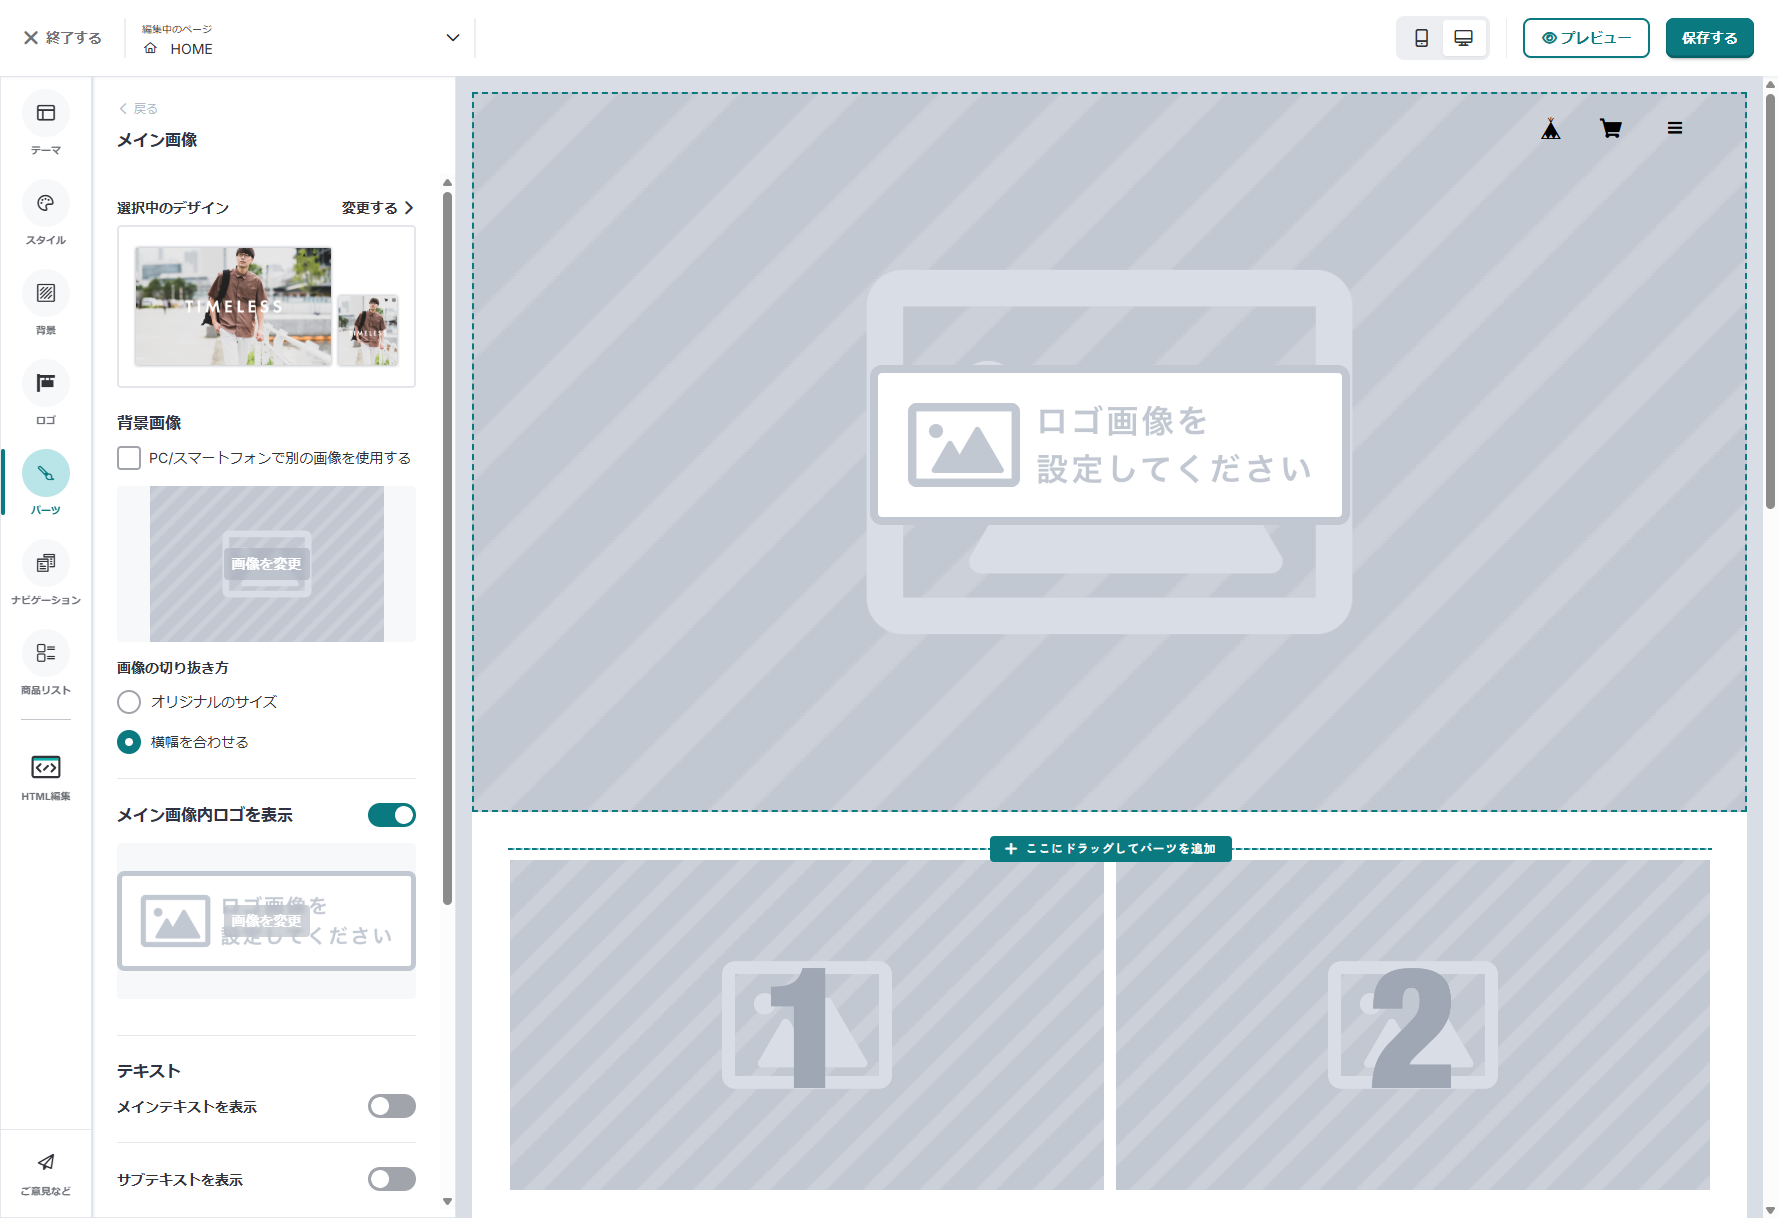Click the background image 画像を変更 thumbnail

click(266, 564)
